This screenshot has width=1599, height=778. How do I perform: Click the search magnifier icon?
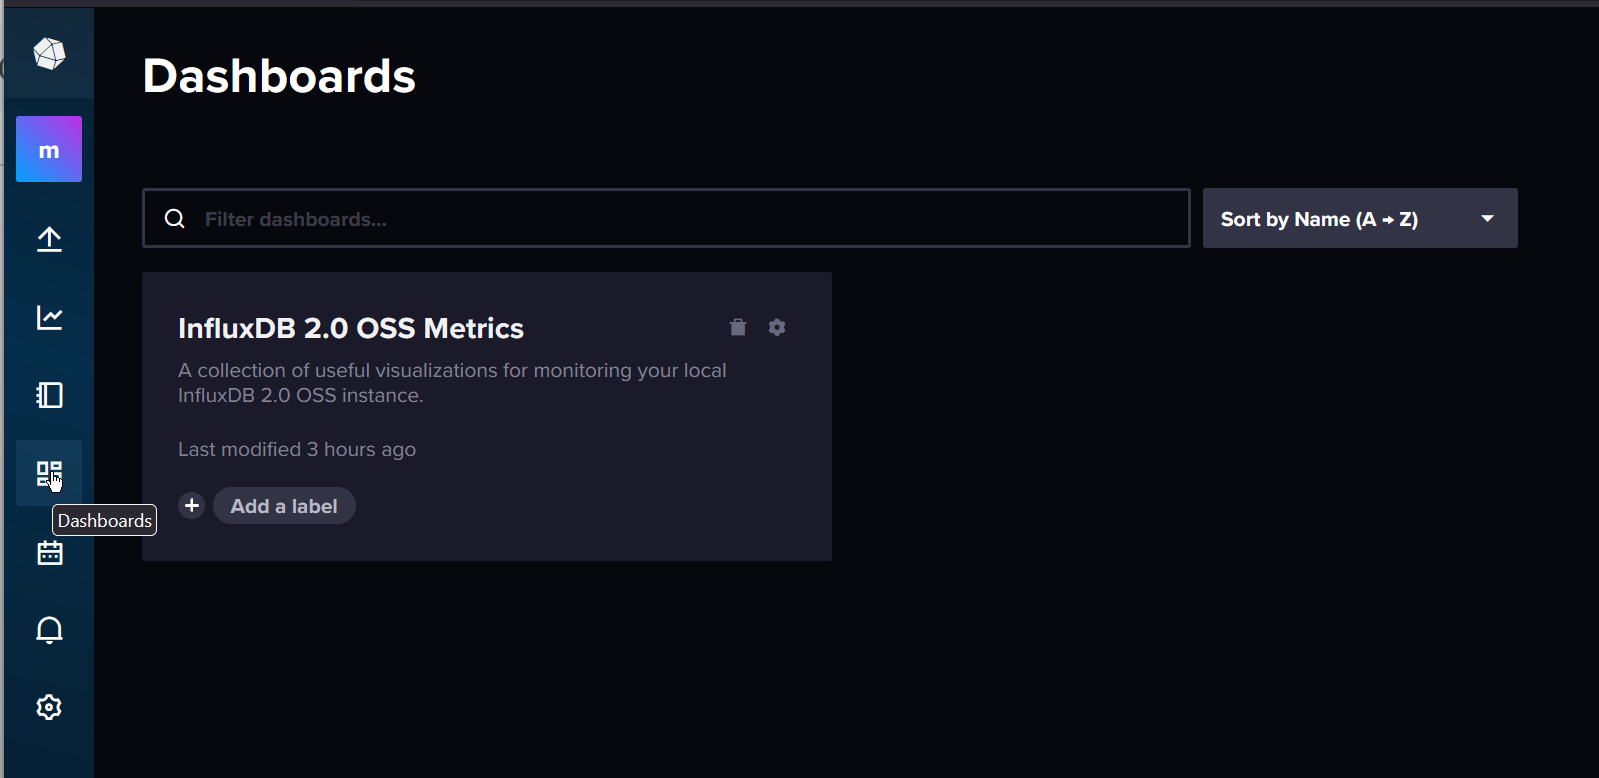pyautogui.click(x=175, y=218)
